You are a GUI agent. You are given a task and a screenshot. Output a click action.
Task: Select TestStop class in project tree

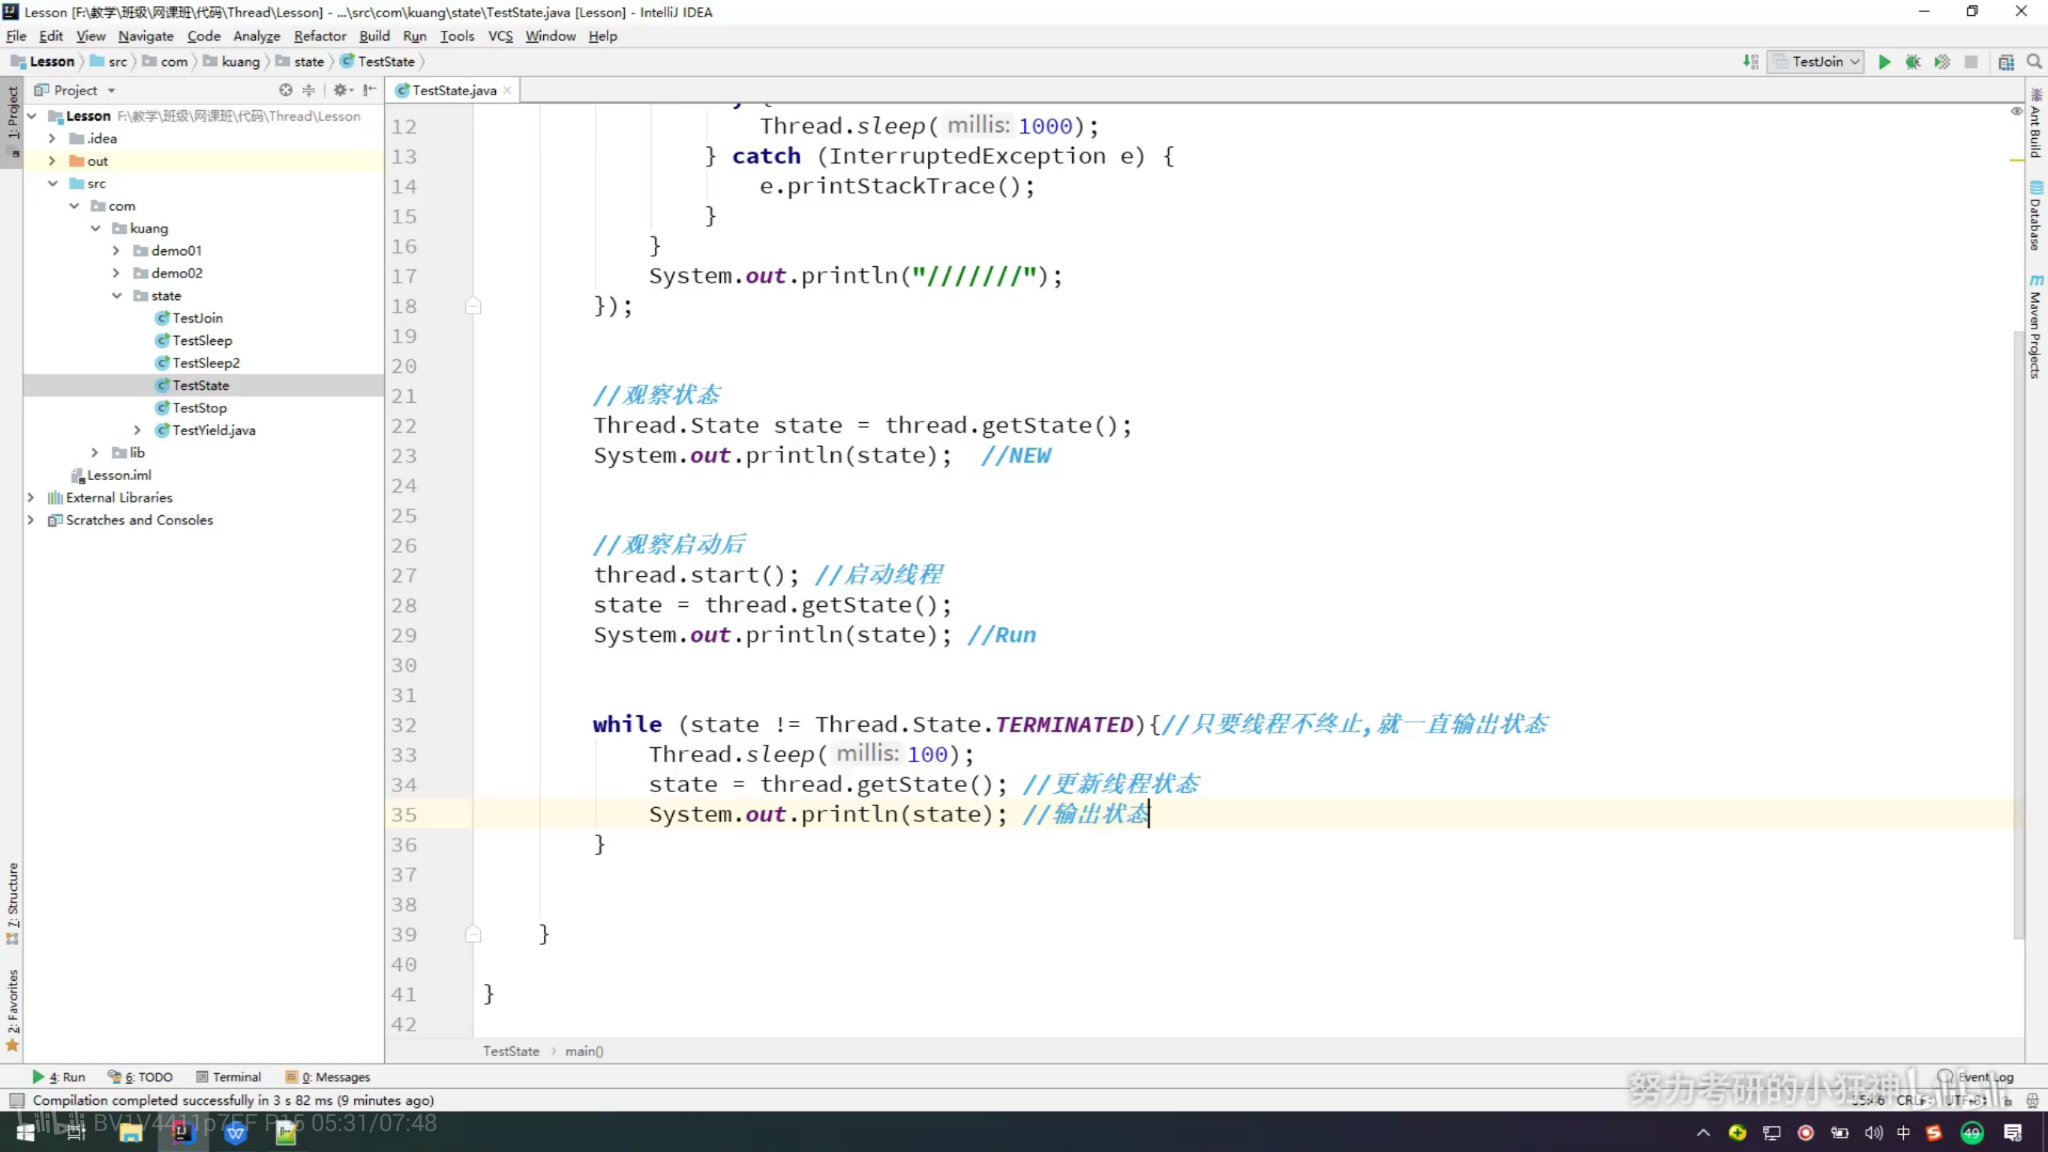(x=199, y=408)
